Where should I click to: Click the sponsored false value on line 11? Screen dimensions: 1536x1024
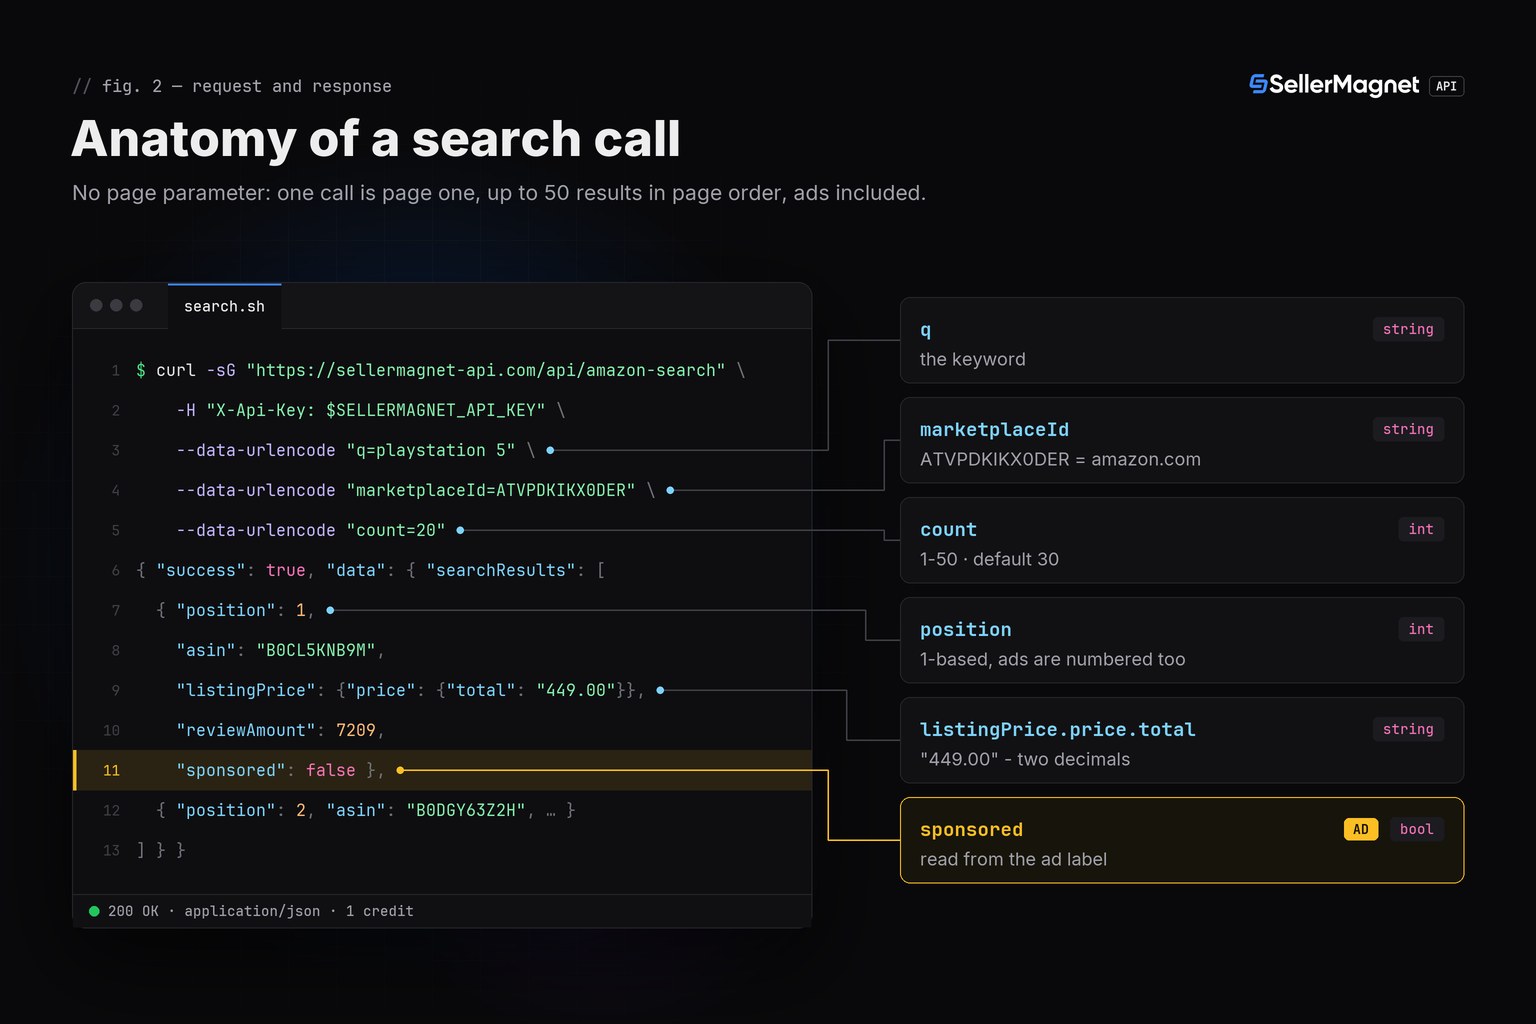[331, 770]
